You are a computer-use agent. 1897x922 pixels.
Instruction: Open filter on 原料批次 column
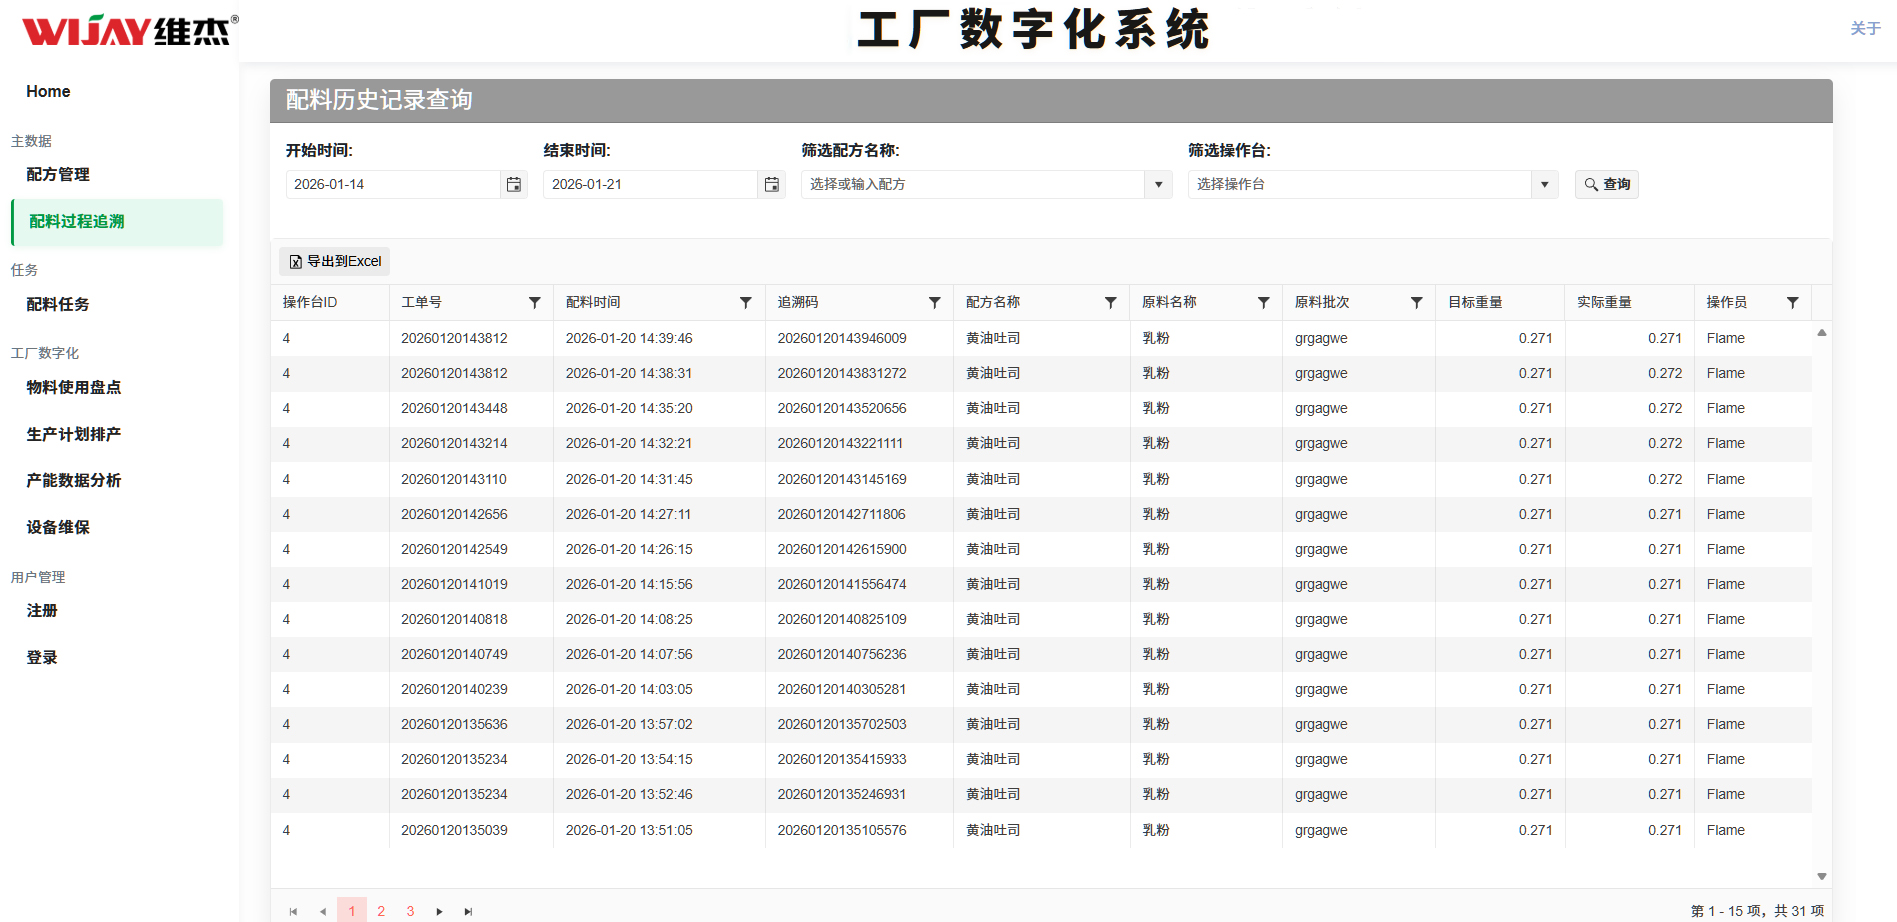(1416, 302)
